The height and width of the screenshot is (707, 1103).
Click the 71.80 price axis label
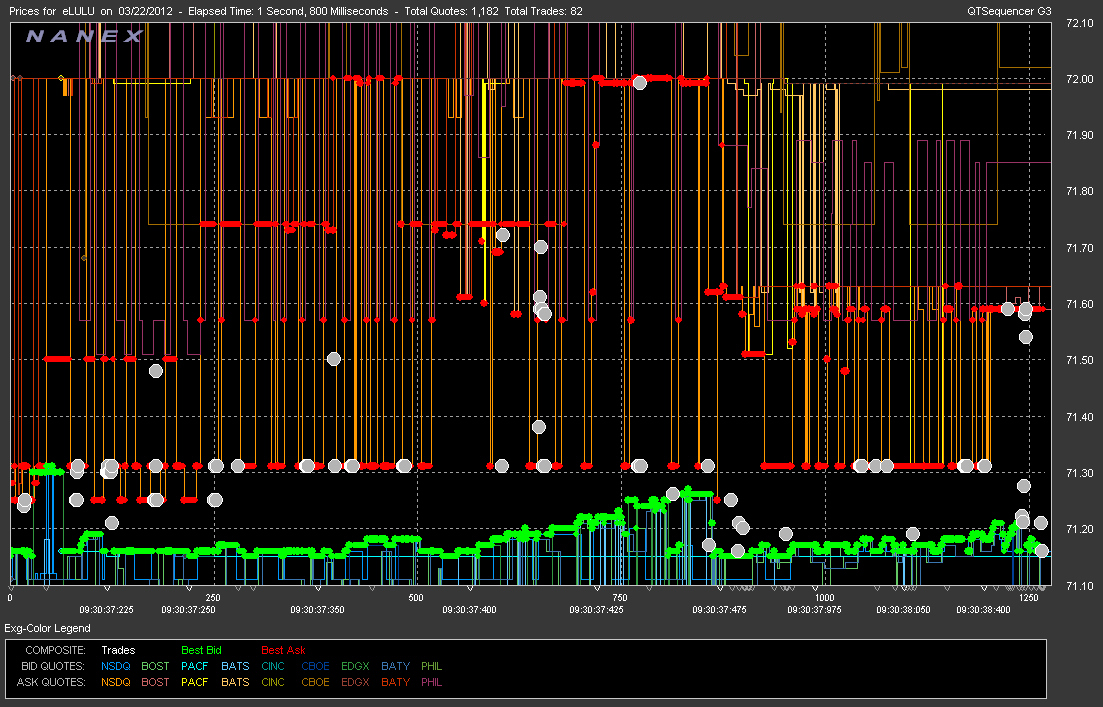1080,191
